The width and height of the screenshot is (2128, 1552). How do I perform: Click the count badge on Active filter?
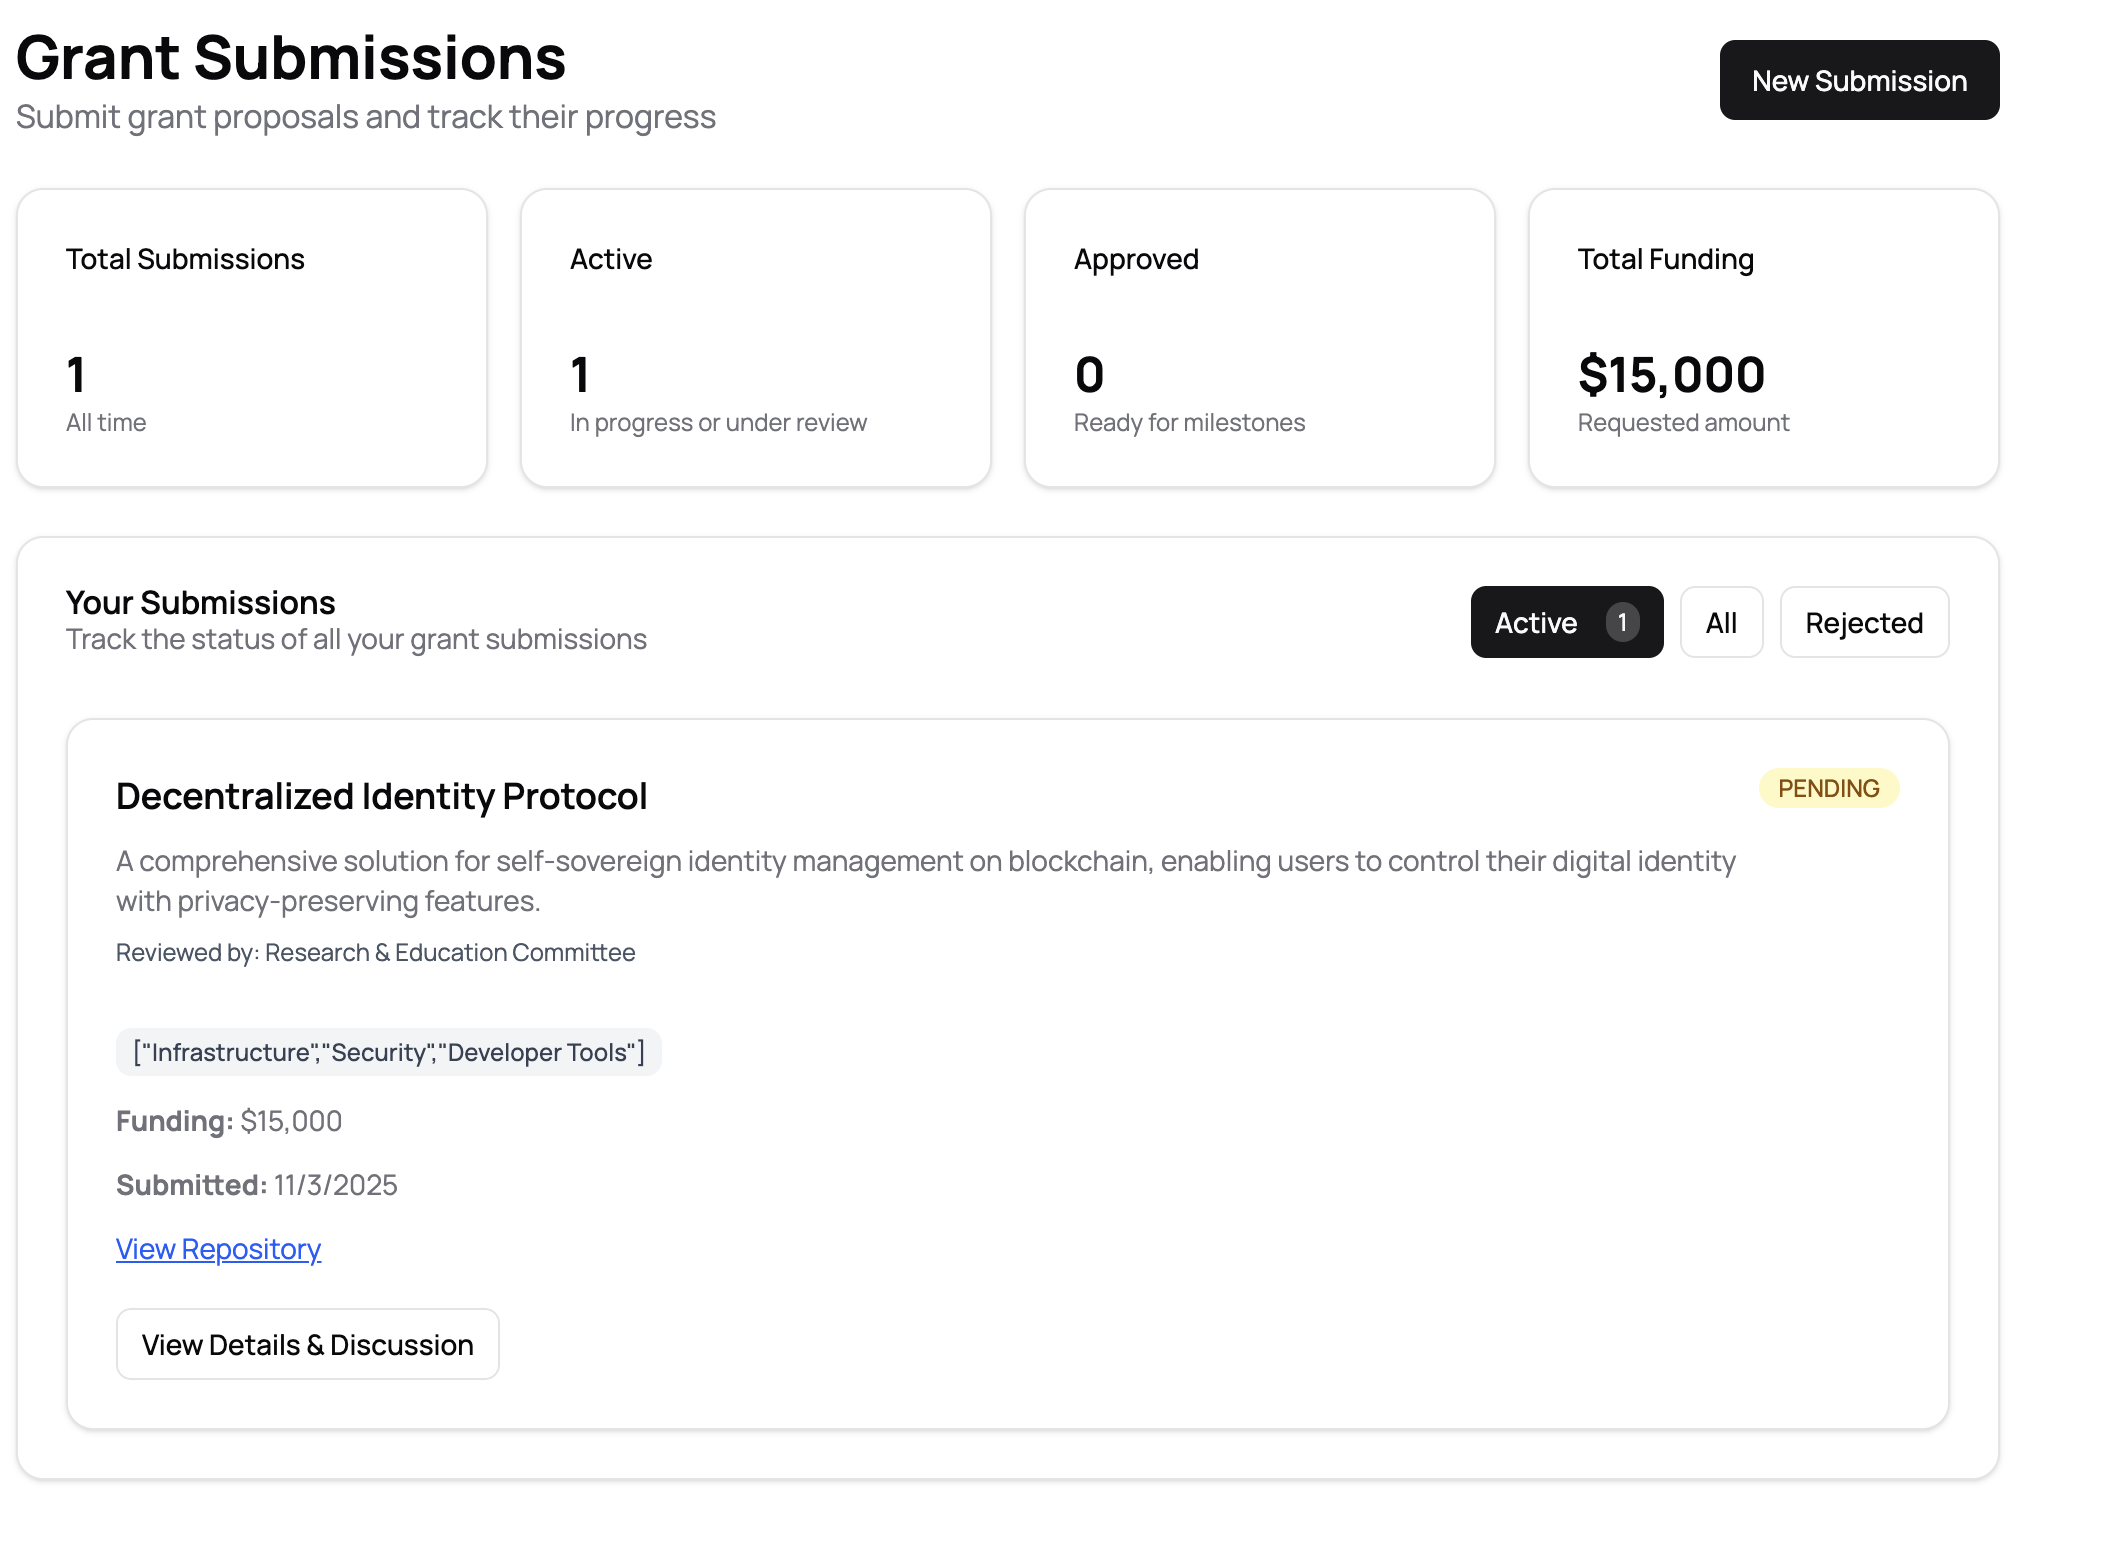(x=1624, y=621)
